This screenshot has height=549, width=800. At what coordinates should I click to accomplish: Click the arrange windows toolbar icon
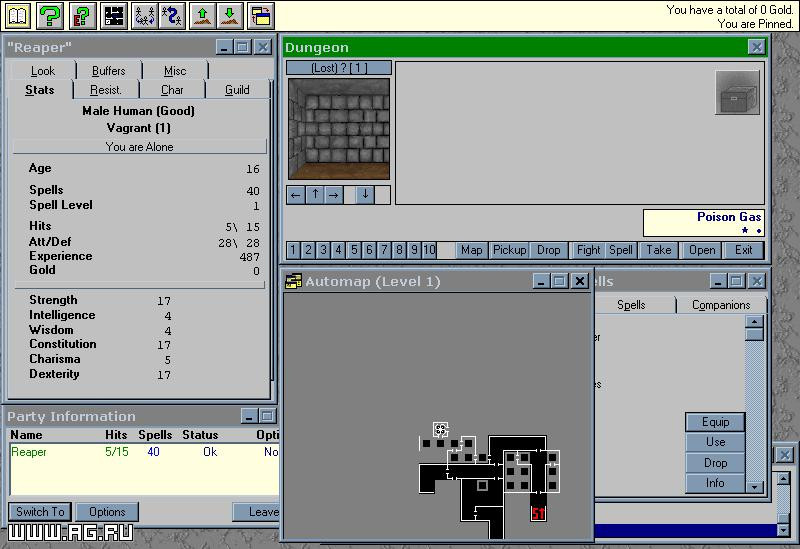click(261, 16)
